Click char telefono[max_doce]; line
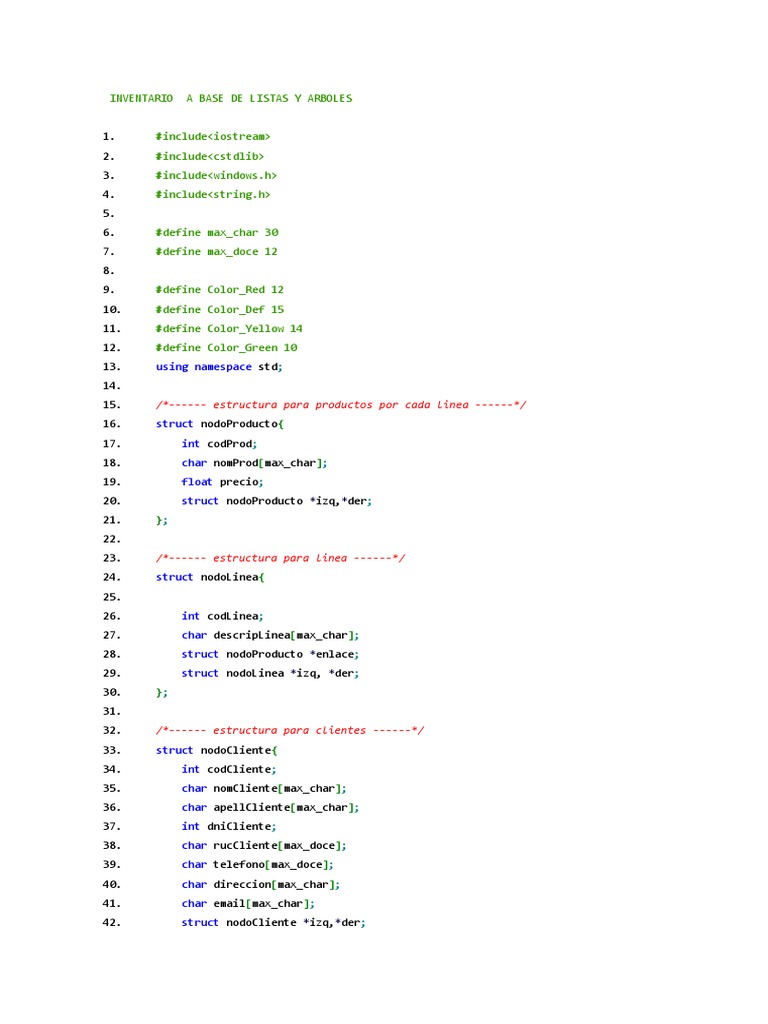The width and height of the screenshot is (768, 1024). point(258,865)
